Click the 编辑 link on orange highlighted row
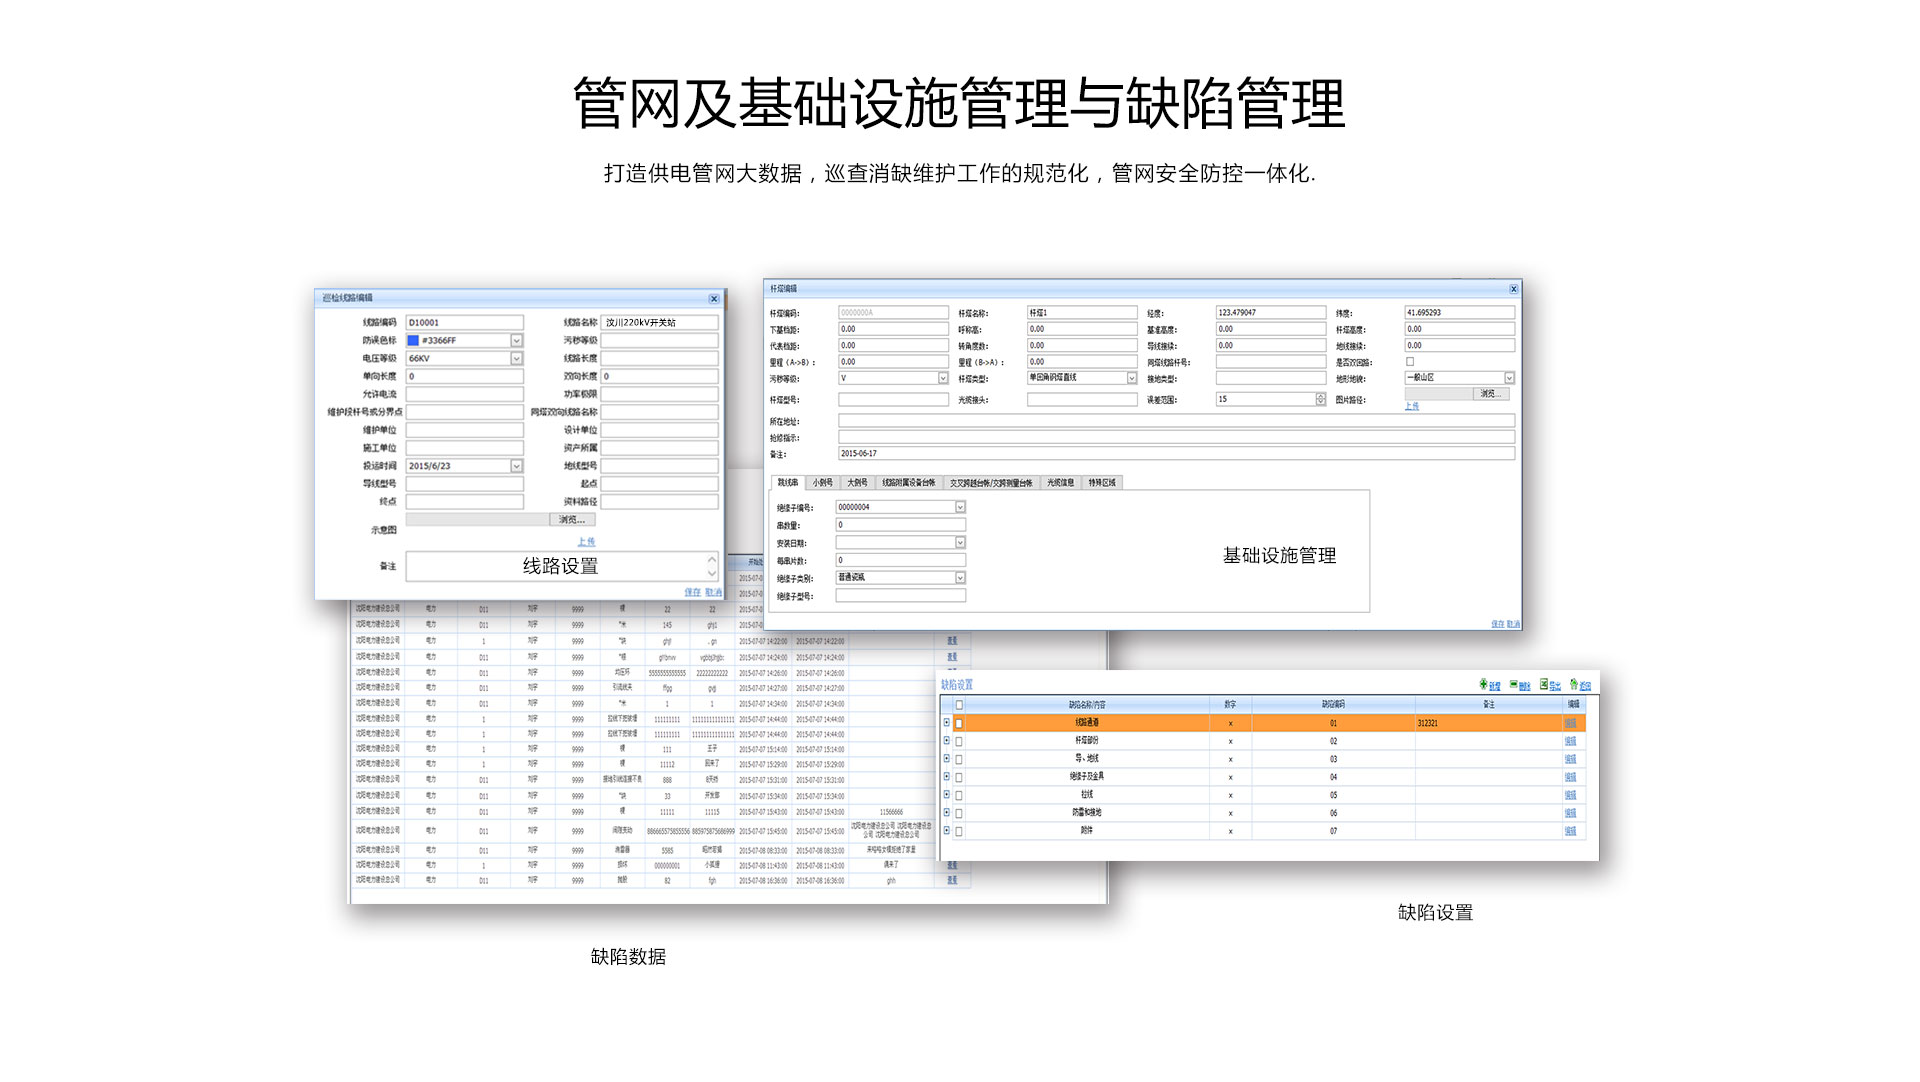Image resolution: width=1920 pixels, height=1082 pixels. [1570, 723]
